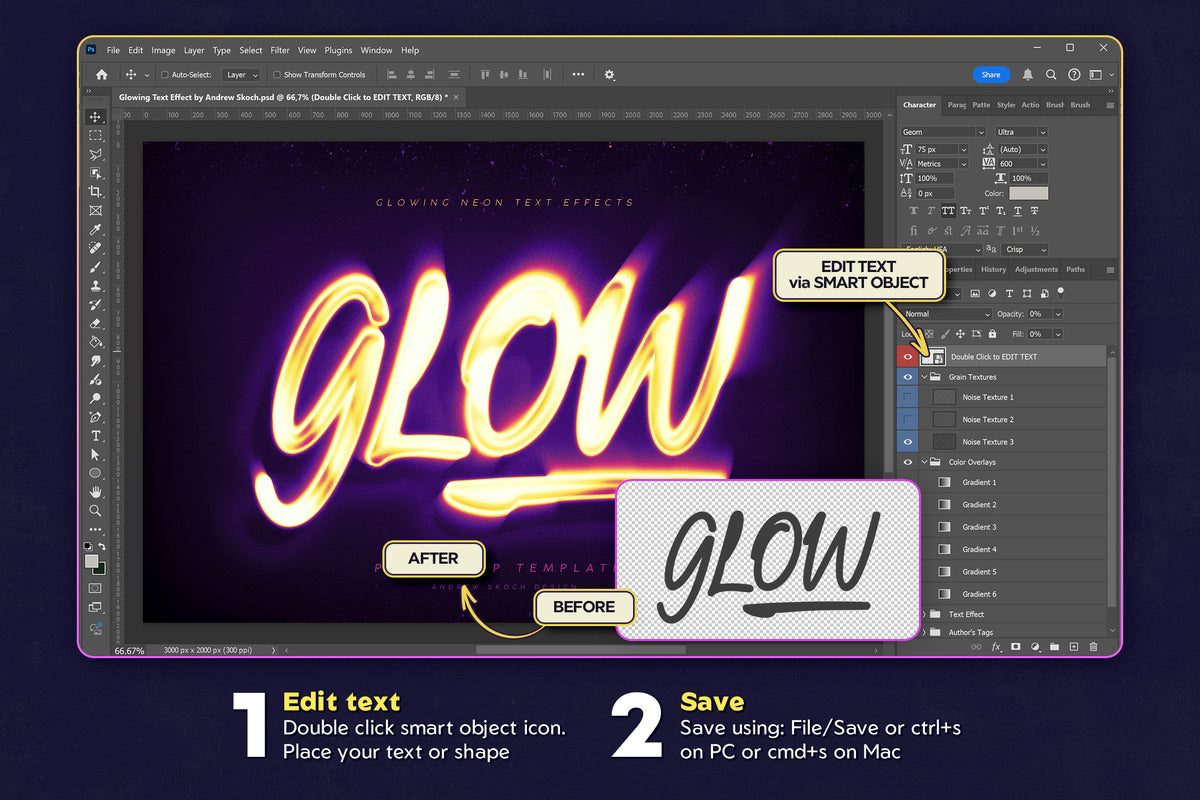Select the Type tool in the toolbar

(x=95, y=436)
